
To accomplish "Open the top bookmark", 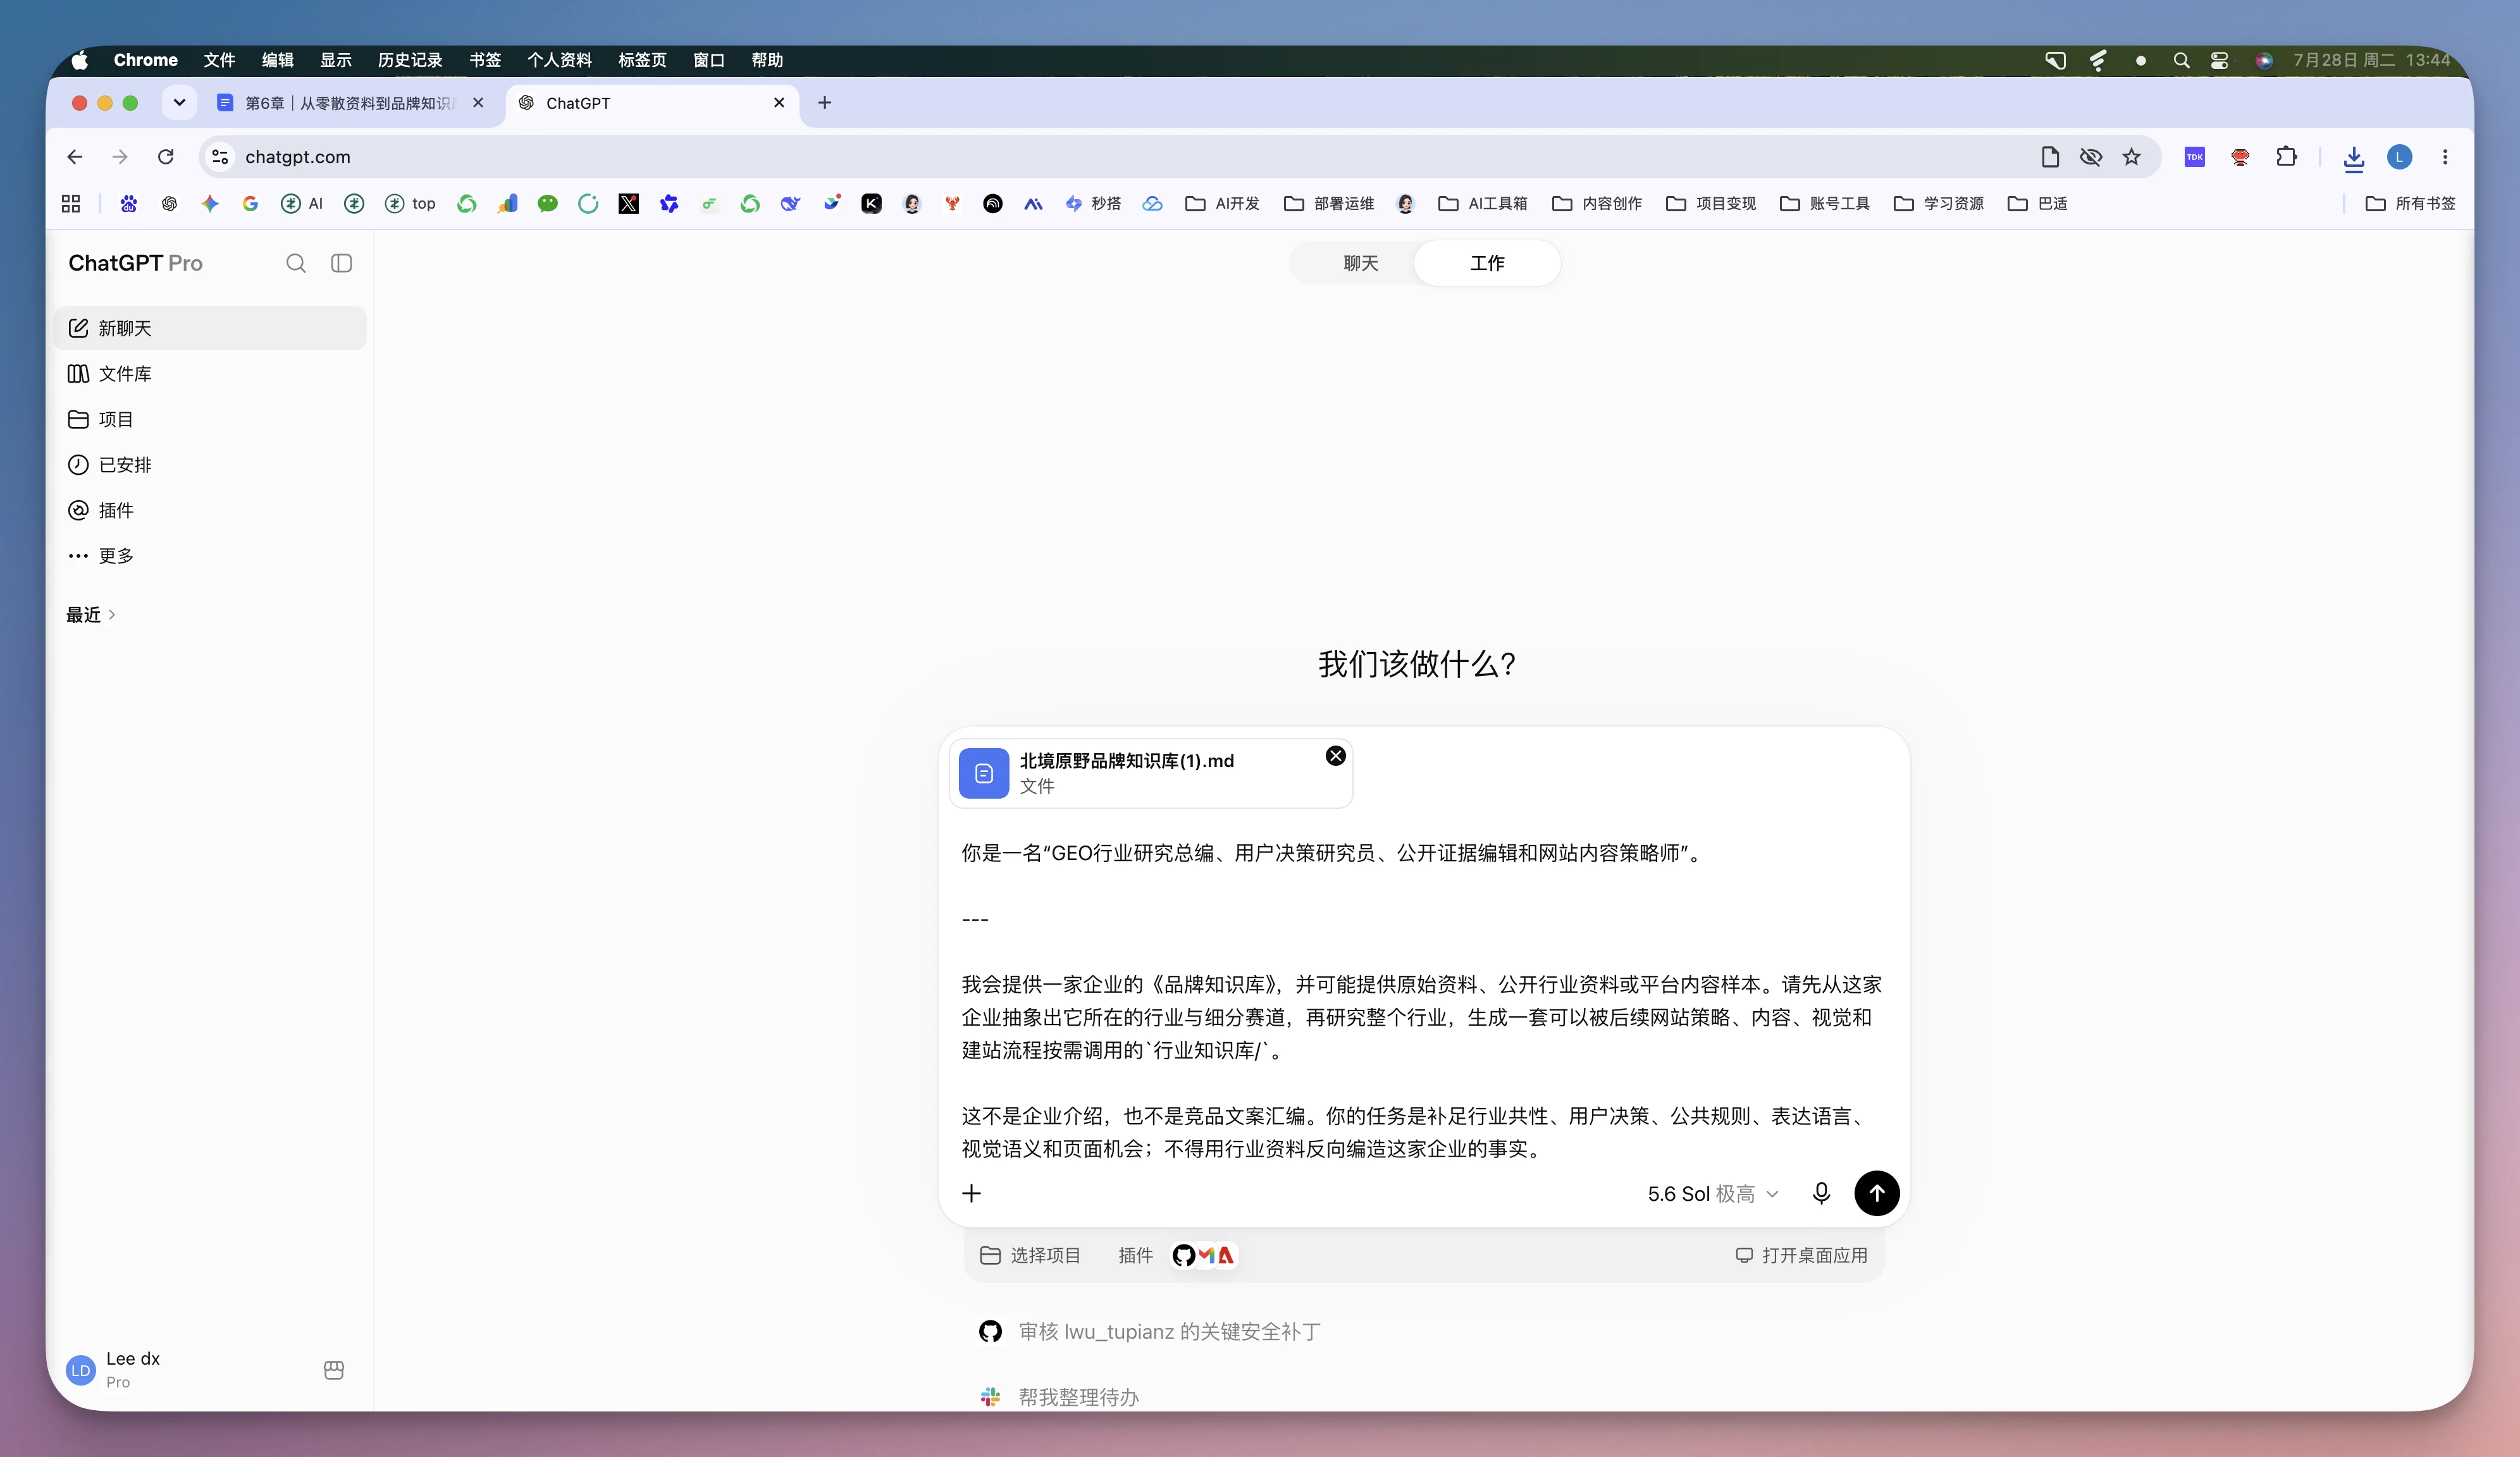I will pos(411,204).
